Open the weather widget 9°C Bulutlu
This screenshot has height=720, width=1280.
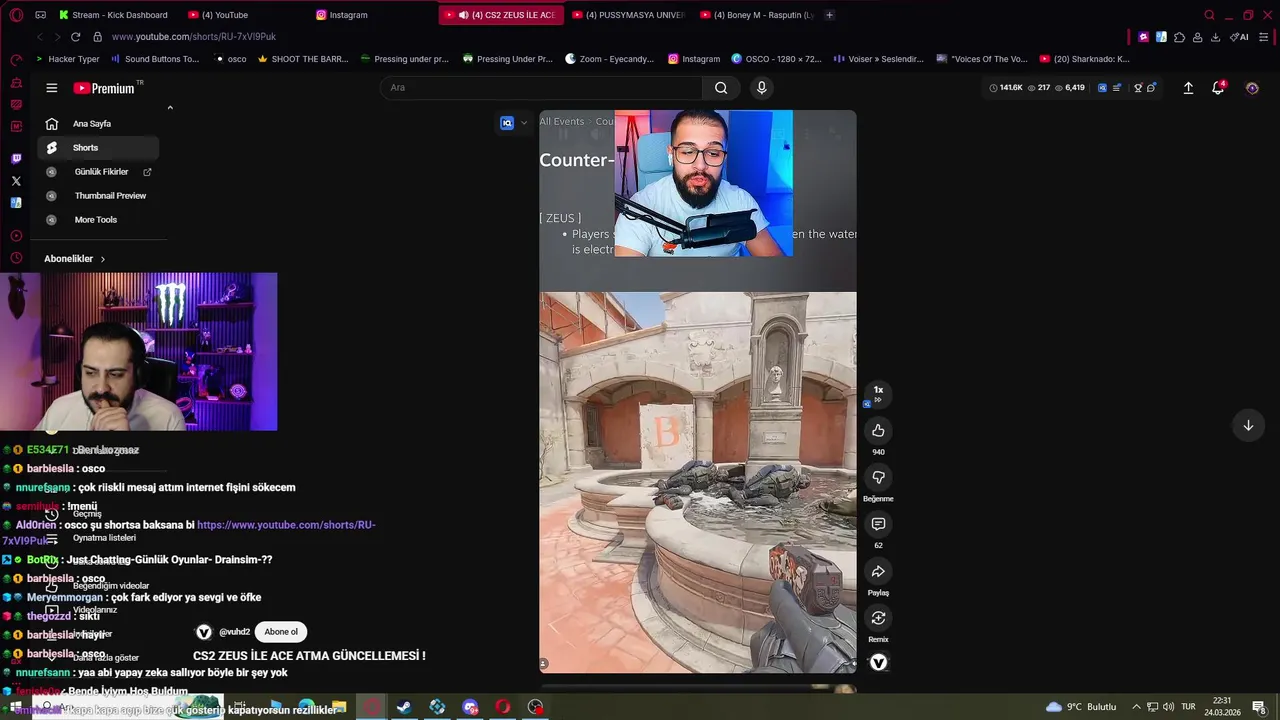click(x=1080, y=707)
